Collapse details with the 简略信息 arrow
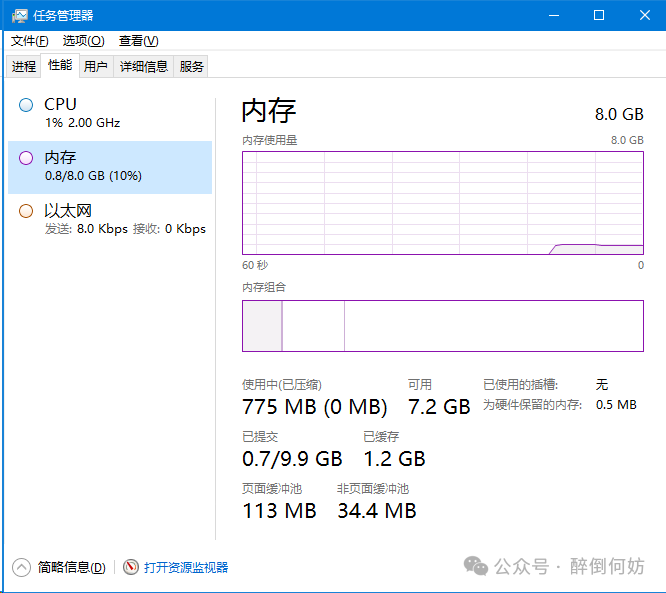 (22, 567)
